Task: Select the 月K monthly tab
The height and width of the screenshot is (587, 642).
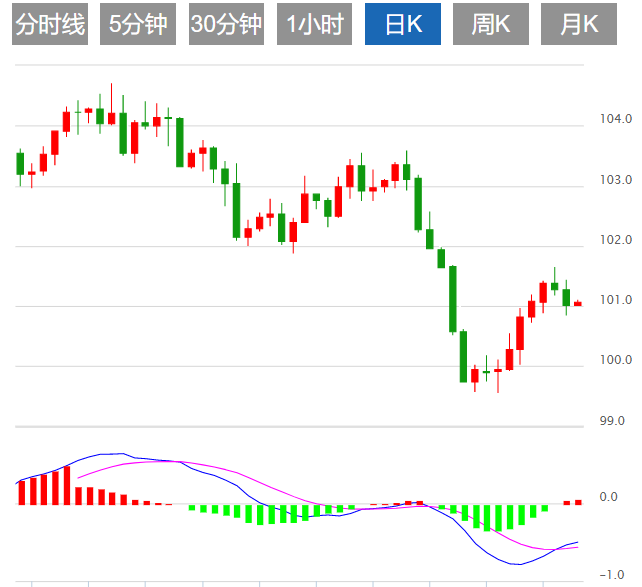Action: click(579, 25)
